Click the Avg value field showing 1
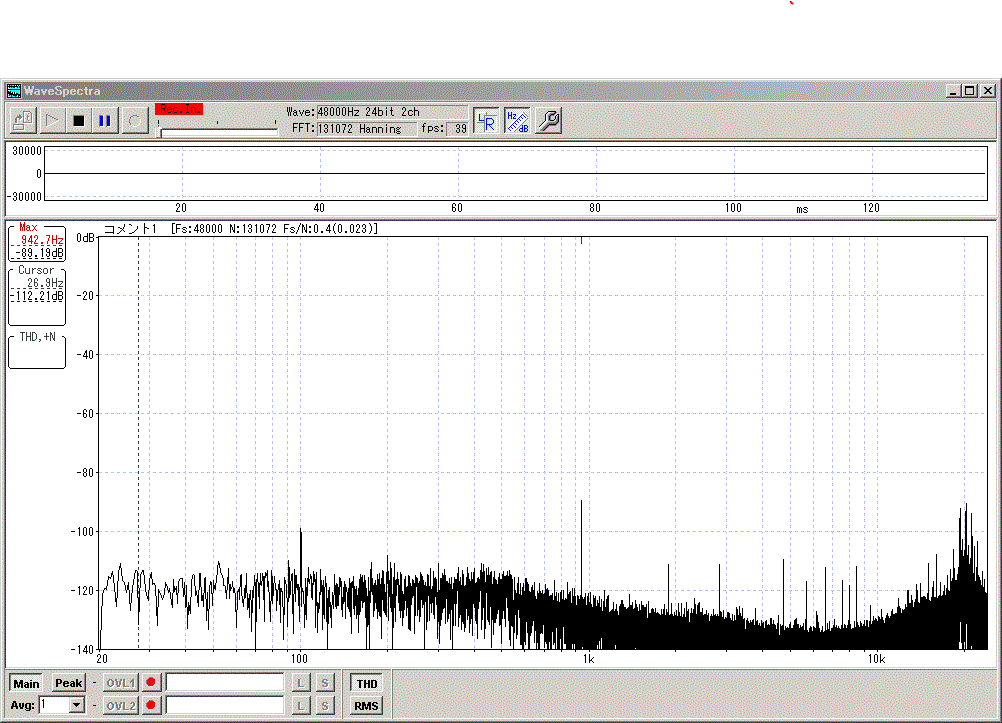The height and width of the screenshot is (723, 1002). 54,705
